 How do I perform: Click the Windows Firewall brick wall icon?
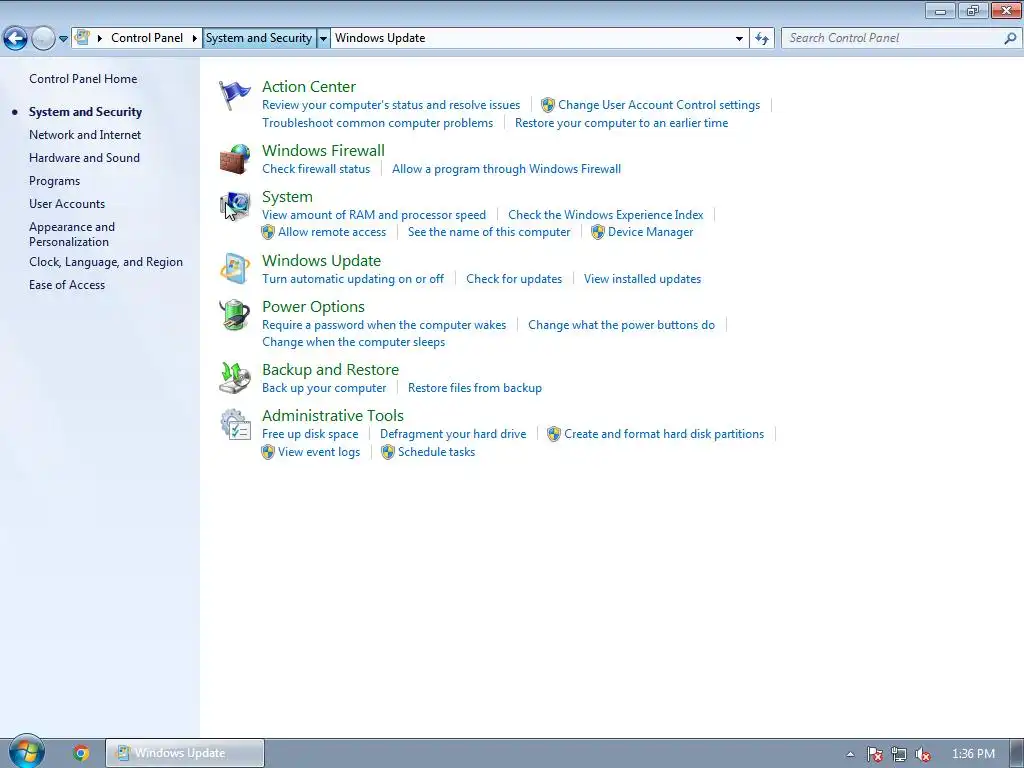pyautogui.click(x=234, y=159)
